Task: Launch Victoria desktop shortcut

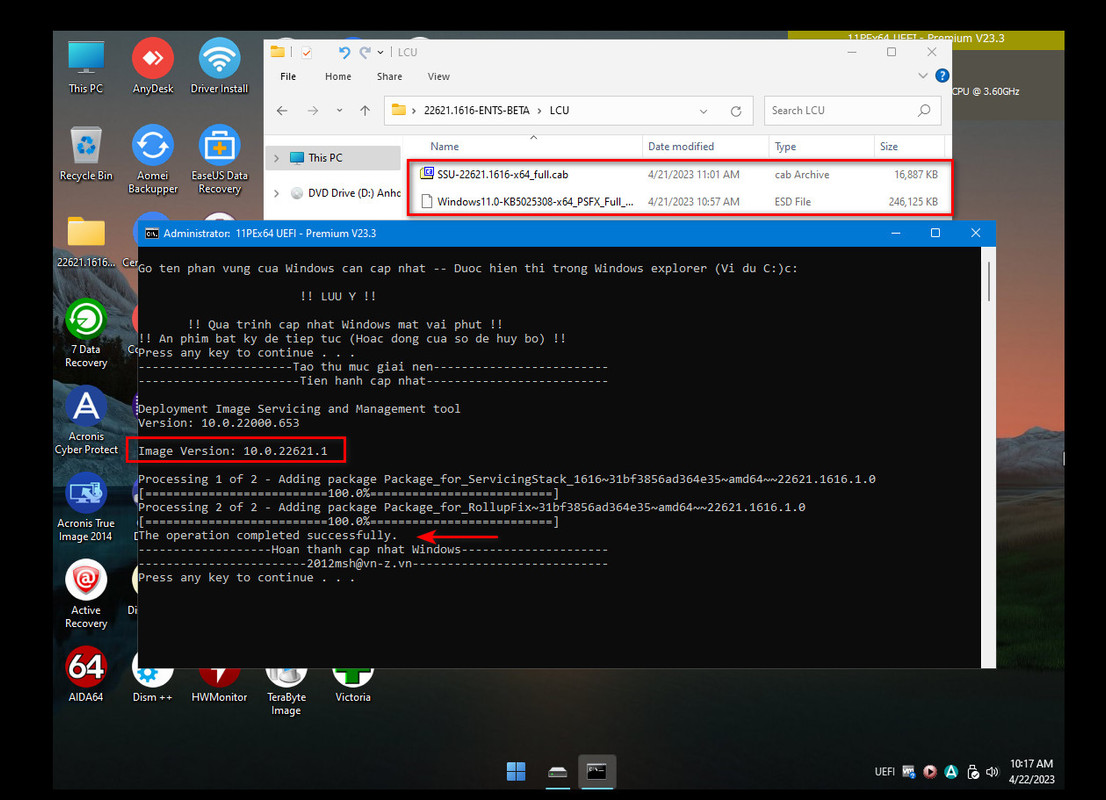Action: [353, 684]
